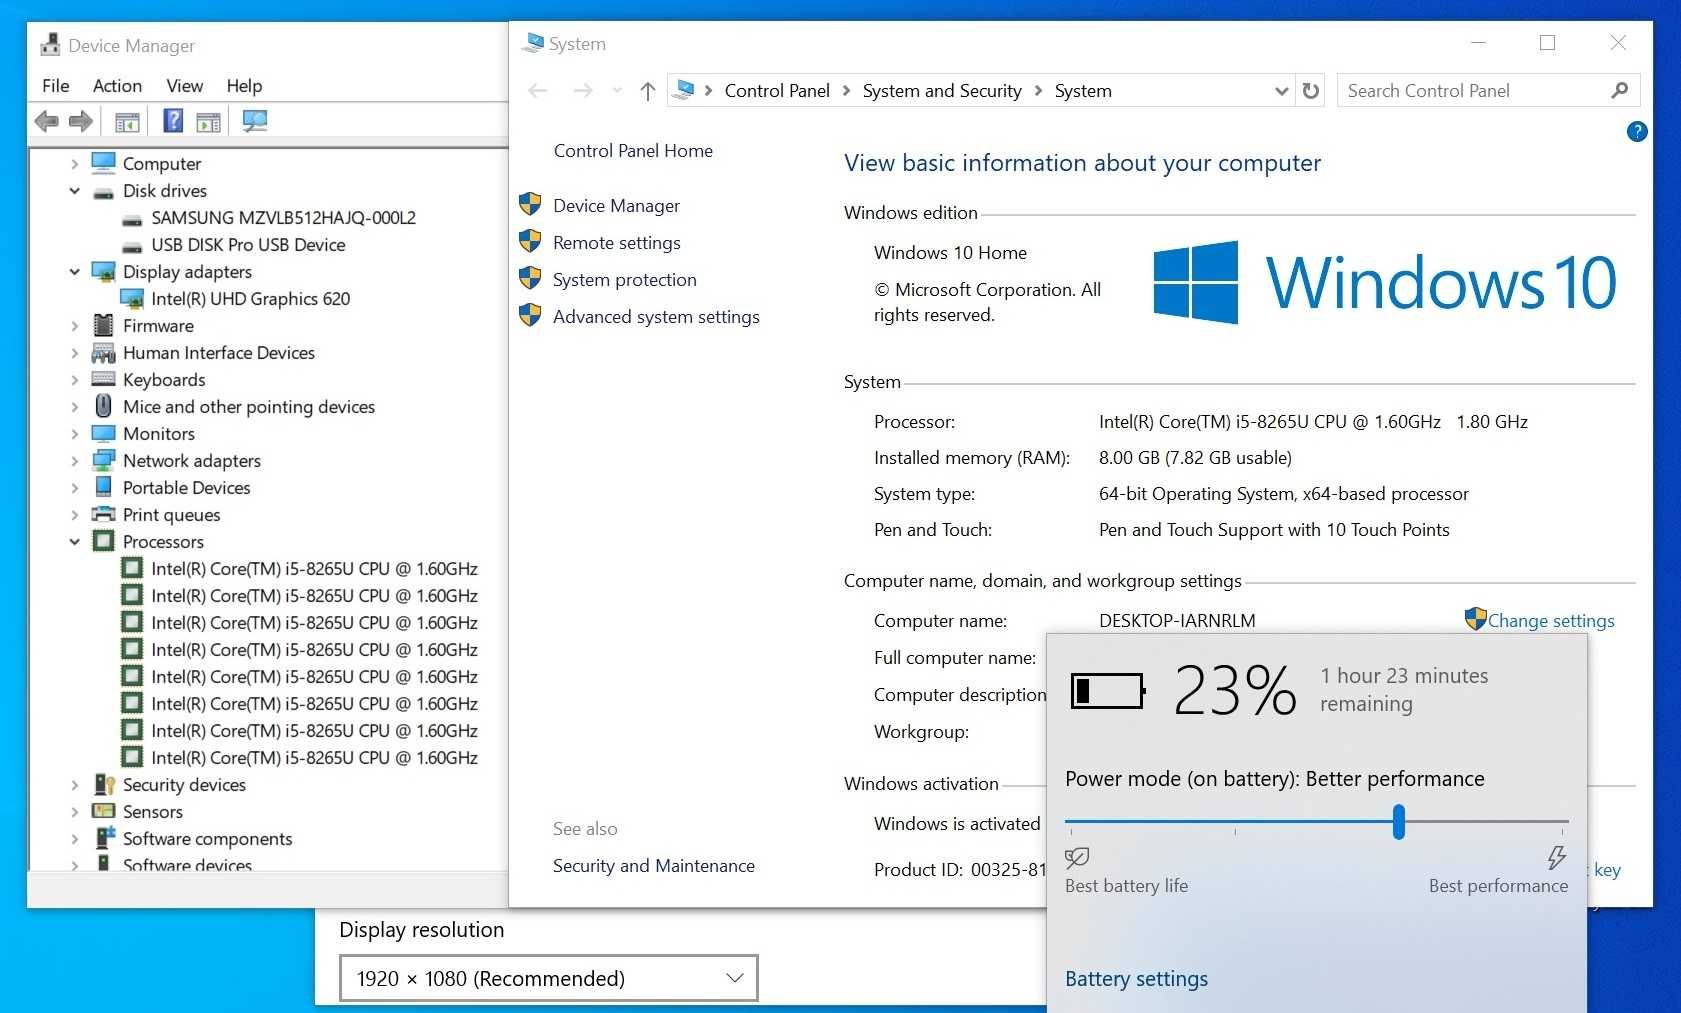Open the Display resolution dropdown
This screenshot has height=1013, width=1681.
pyautogui.click(x=548, y=978)
